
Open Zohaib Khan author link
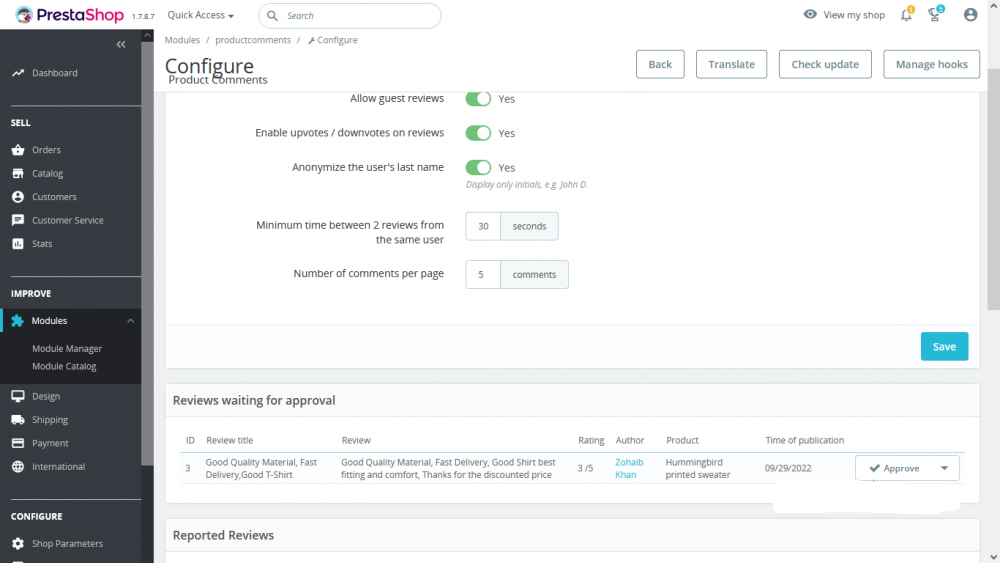tap(629, 468)
